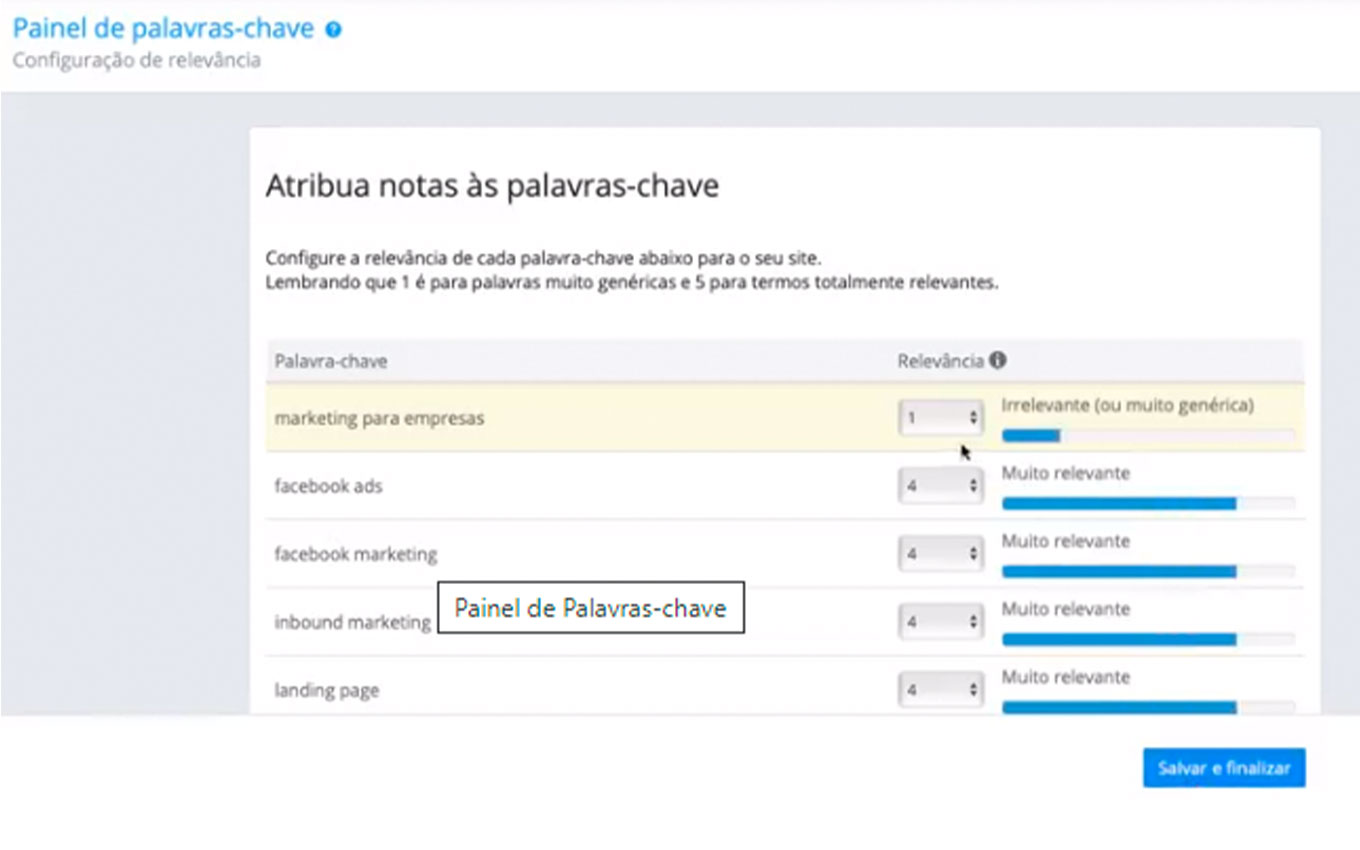Click the info icon next to Relevância

coord(998,361)
